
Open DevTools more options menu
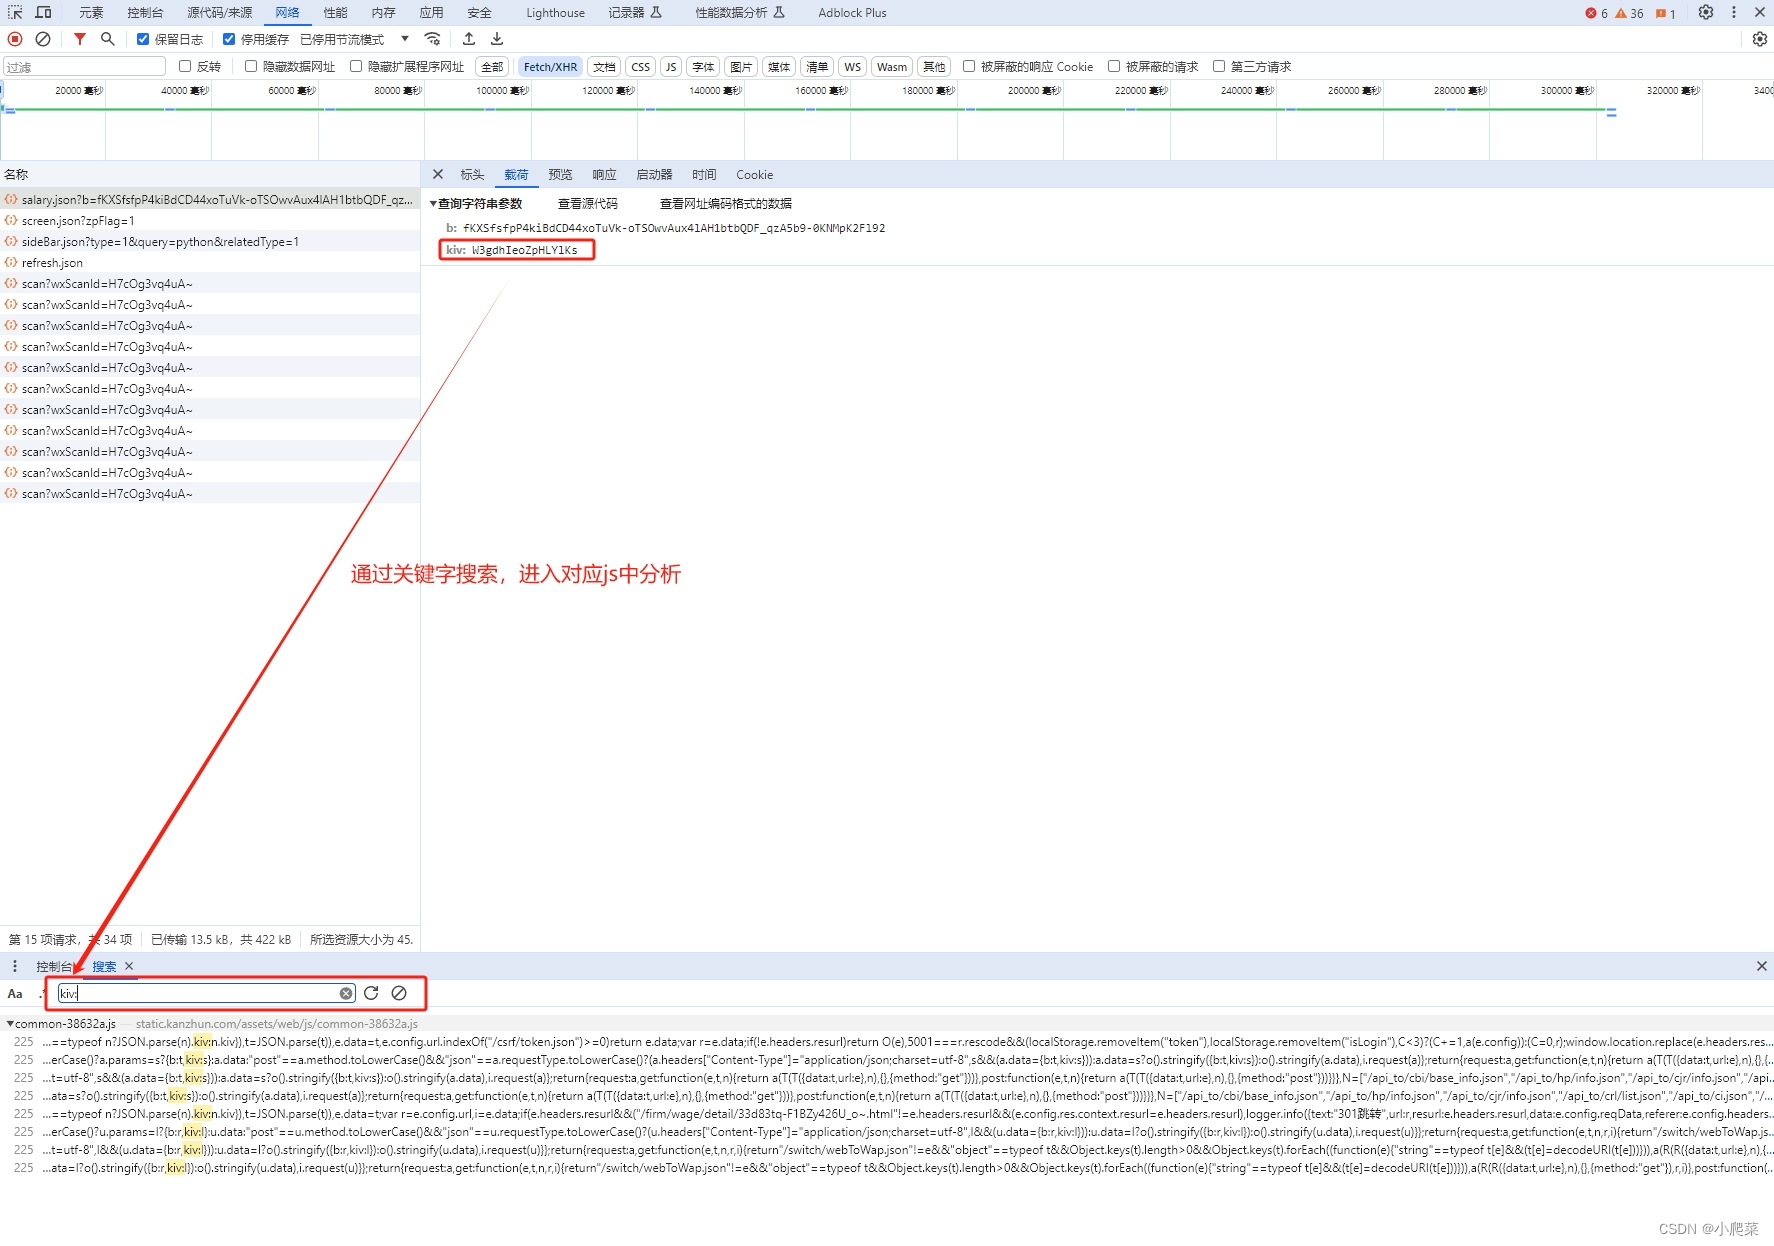[x=1734, y=12]
